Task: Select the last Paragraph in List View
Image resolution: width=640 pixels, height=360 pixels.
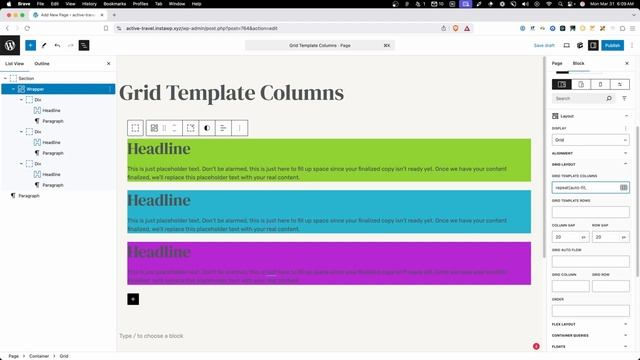Action: point(29,196)
